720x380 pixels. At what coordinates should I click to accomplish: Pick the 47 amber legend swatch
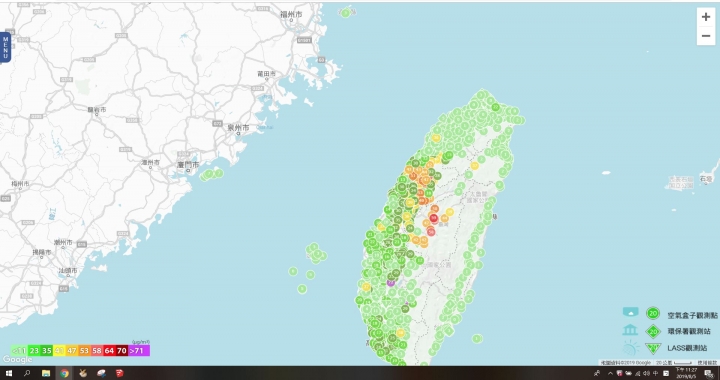point(72,351)
